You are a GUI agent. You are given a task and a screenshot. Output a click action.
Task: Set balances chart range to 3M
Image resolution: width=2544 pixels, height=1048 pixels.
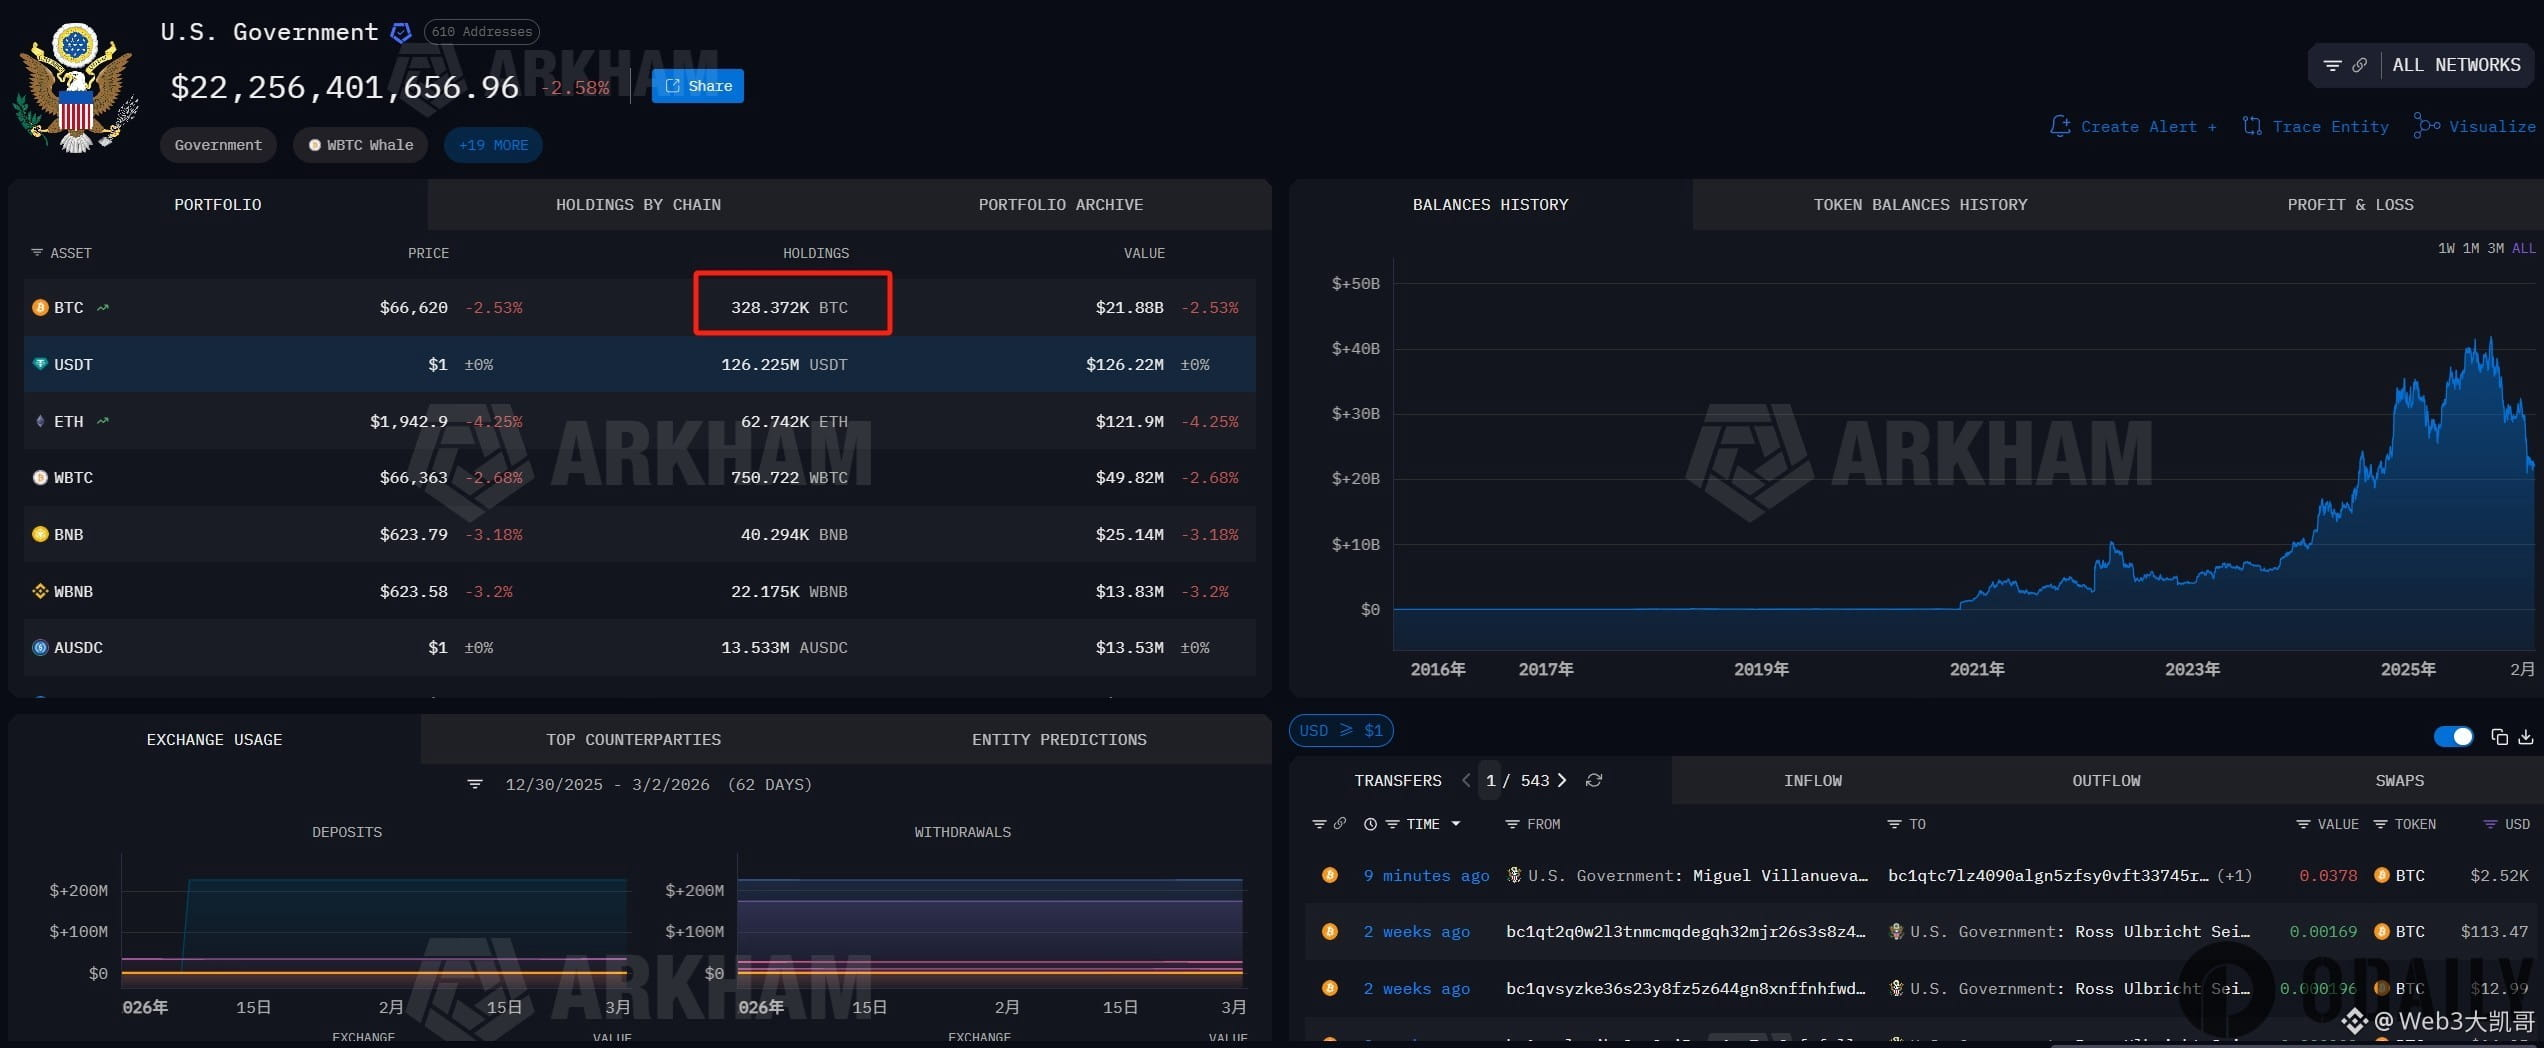2496,248
